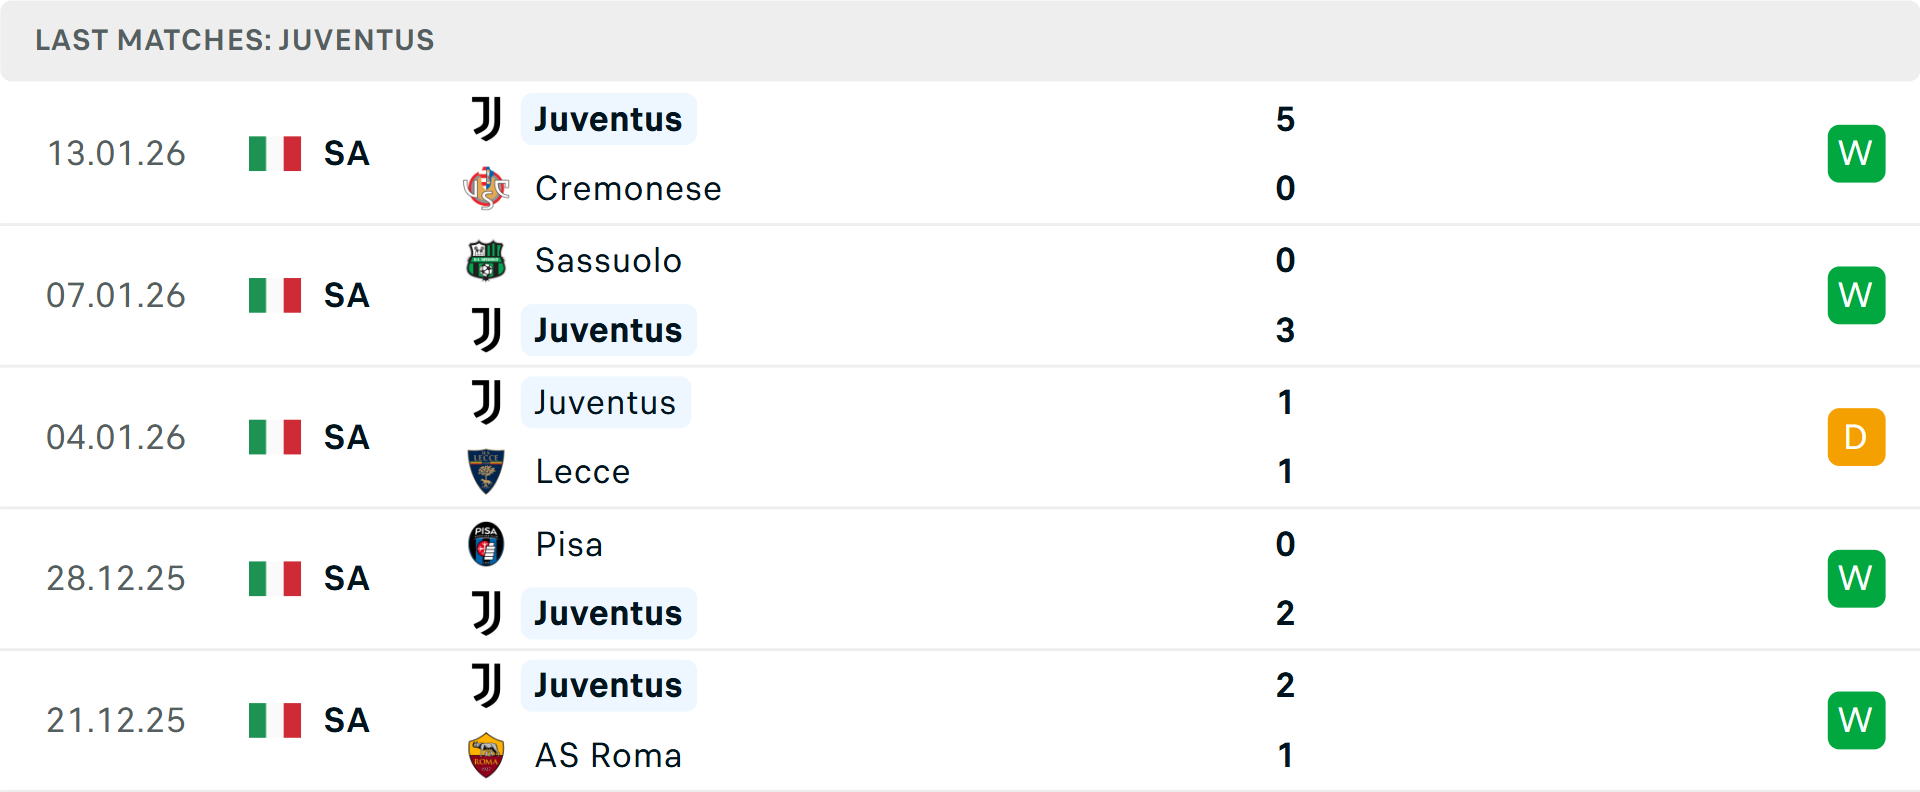1920x792 pixels.
Task: Click the Lecce club crest icon
Action: click(x=486, y=471)
